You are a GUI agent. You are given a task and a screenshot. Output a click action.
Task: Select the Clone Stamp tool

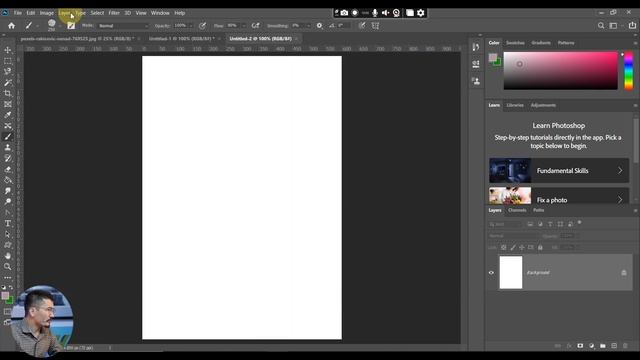[x=8, y=147]
